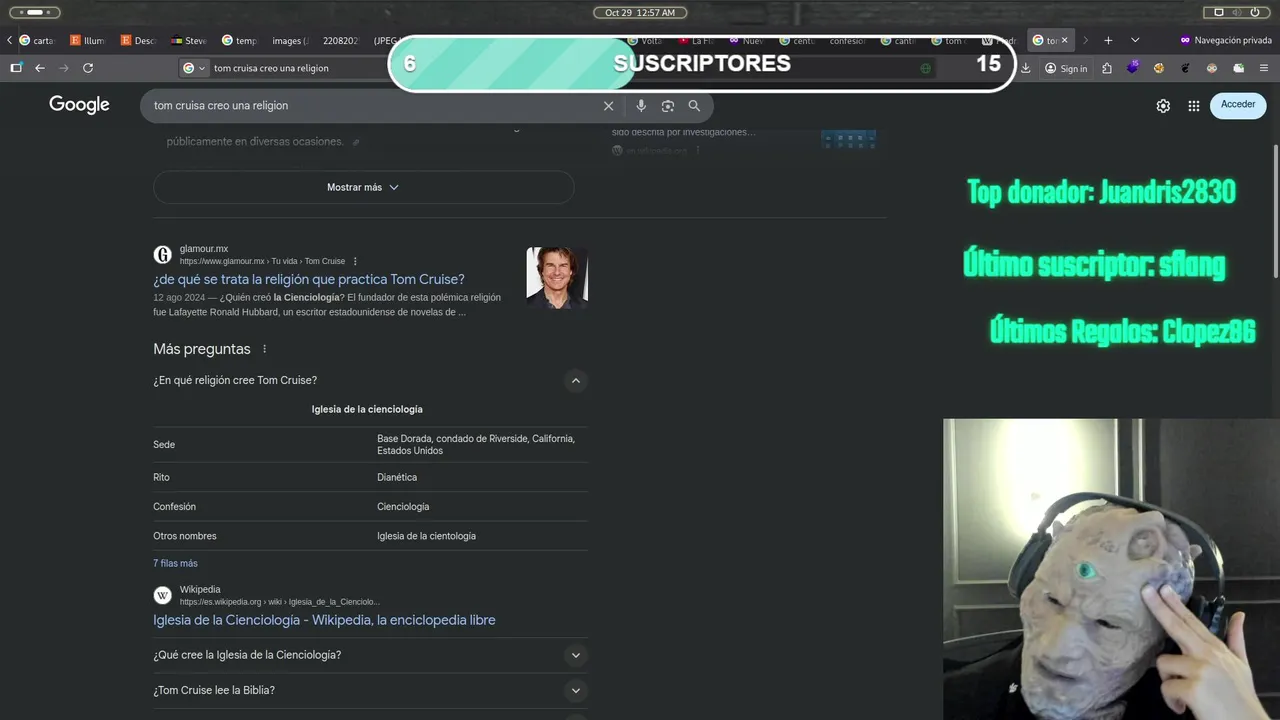Open the Oct 29 clock in top bar

click(640, 12)
